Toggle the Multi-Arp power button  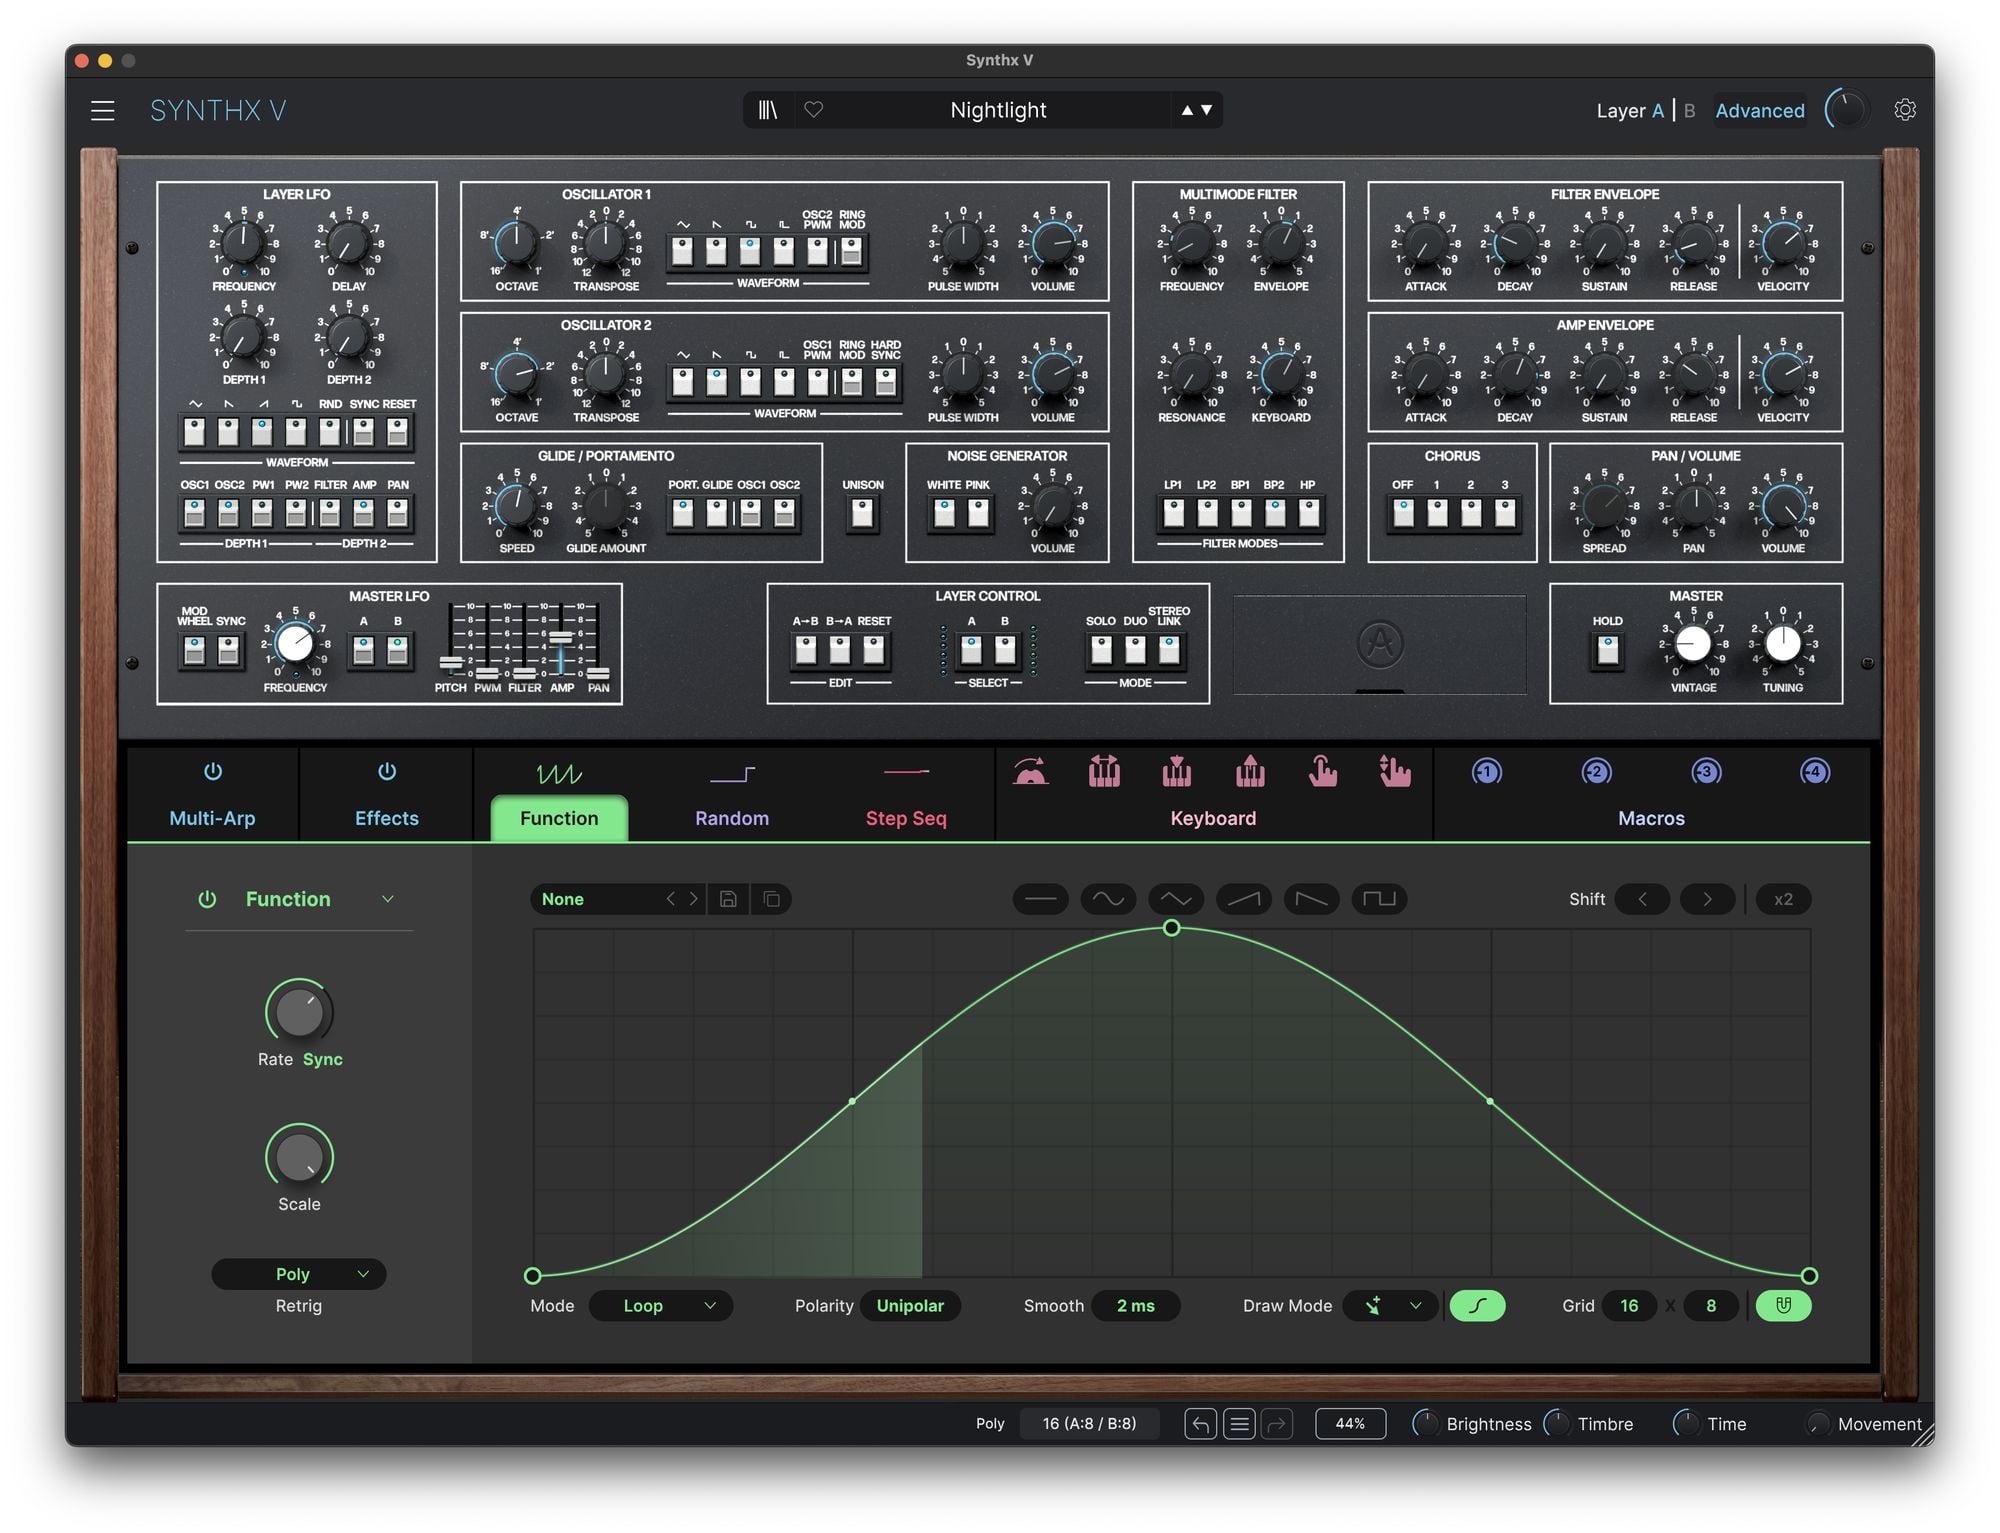(x=213, y=772)
